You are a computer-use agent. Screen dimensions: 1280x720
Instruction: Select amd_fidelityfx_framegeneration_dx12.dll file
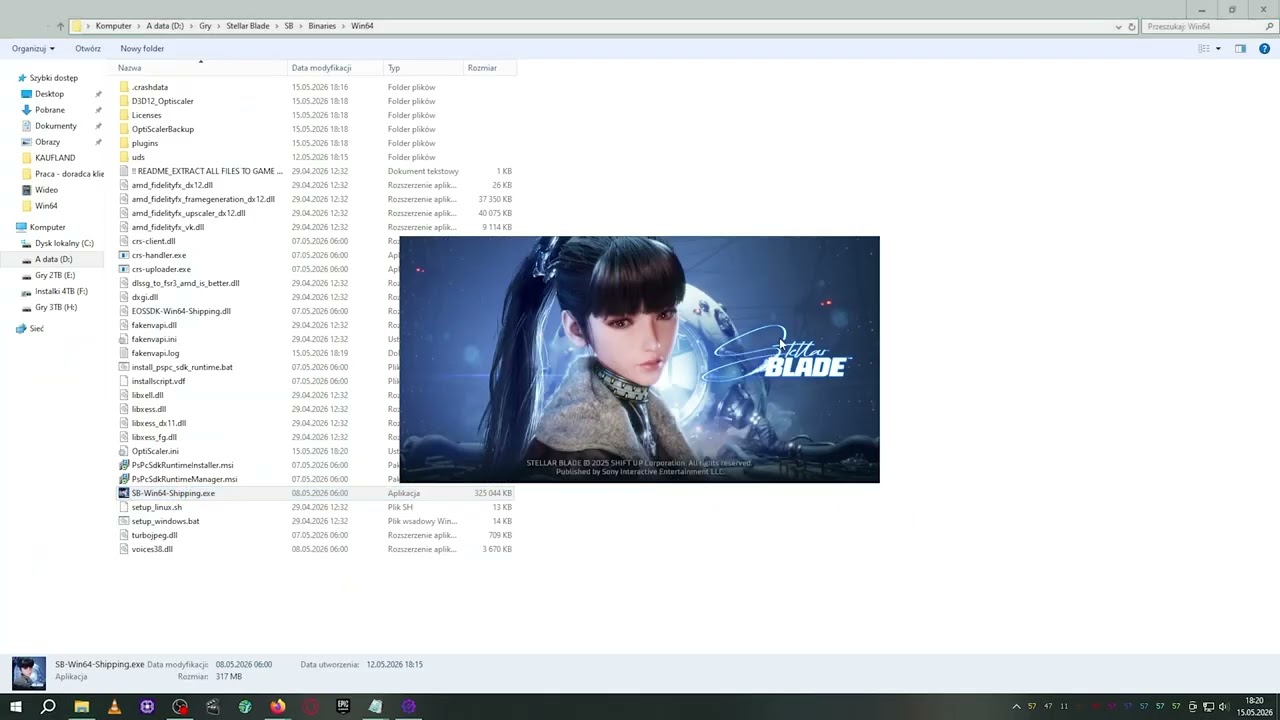coord(203,199)
